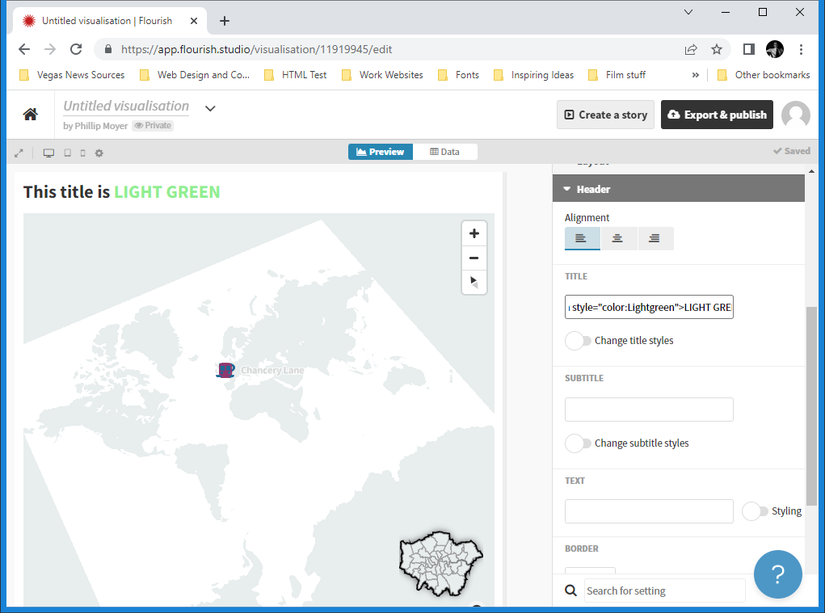825x613 pixels.
Task: Go to the Flourish home icon
Action: click(x=31, y=115)
